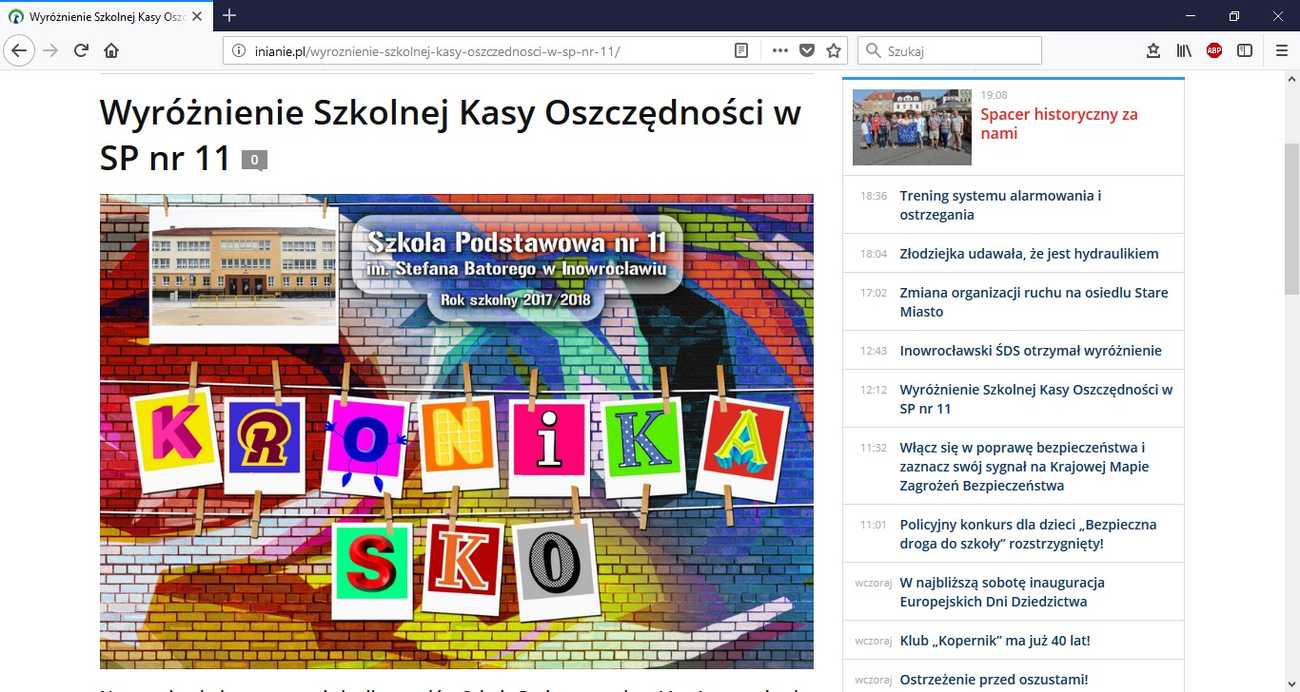Click the 12:12 news timestamp

coord(873,390)
